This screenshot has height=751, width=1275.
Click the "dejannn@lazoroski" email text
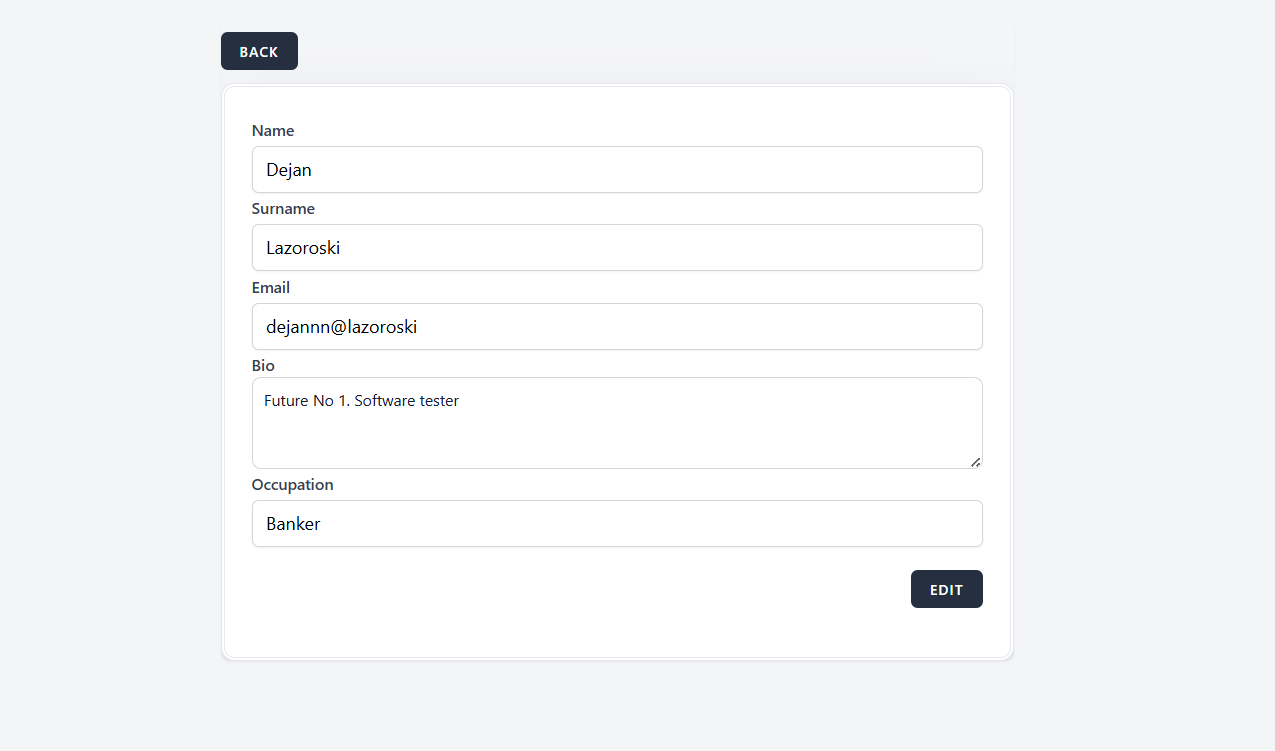tap(341, 327)
